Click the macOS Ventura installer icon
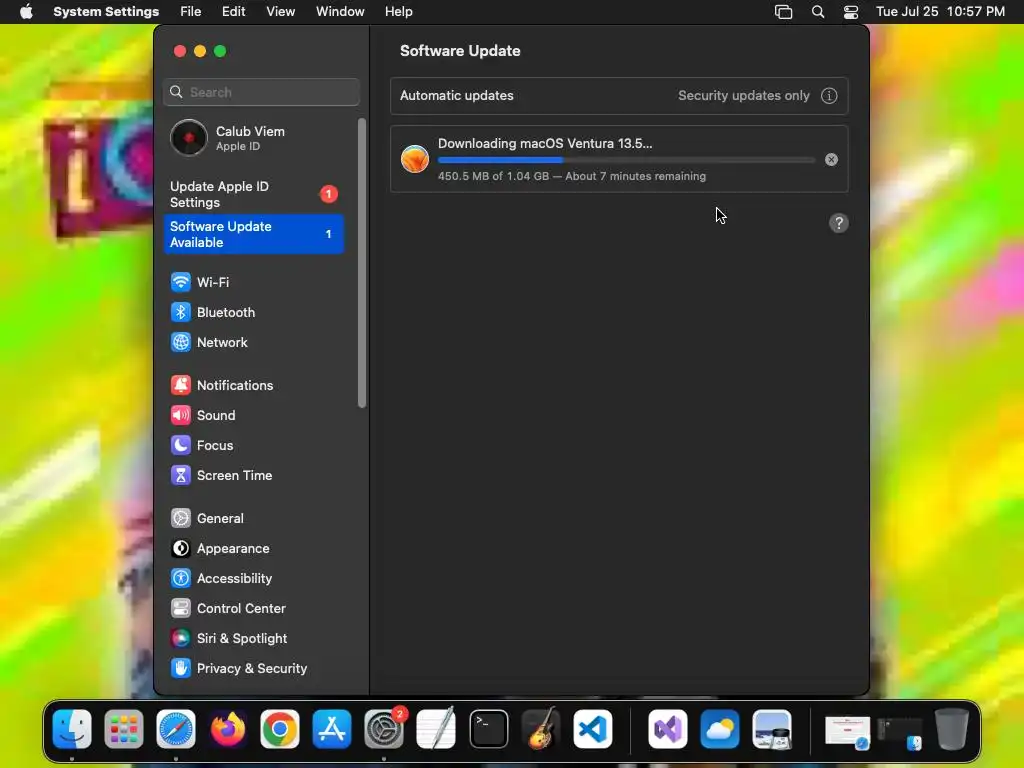The height and width of the screenshot is (768, 1024). (x=415, y=159)
